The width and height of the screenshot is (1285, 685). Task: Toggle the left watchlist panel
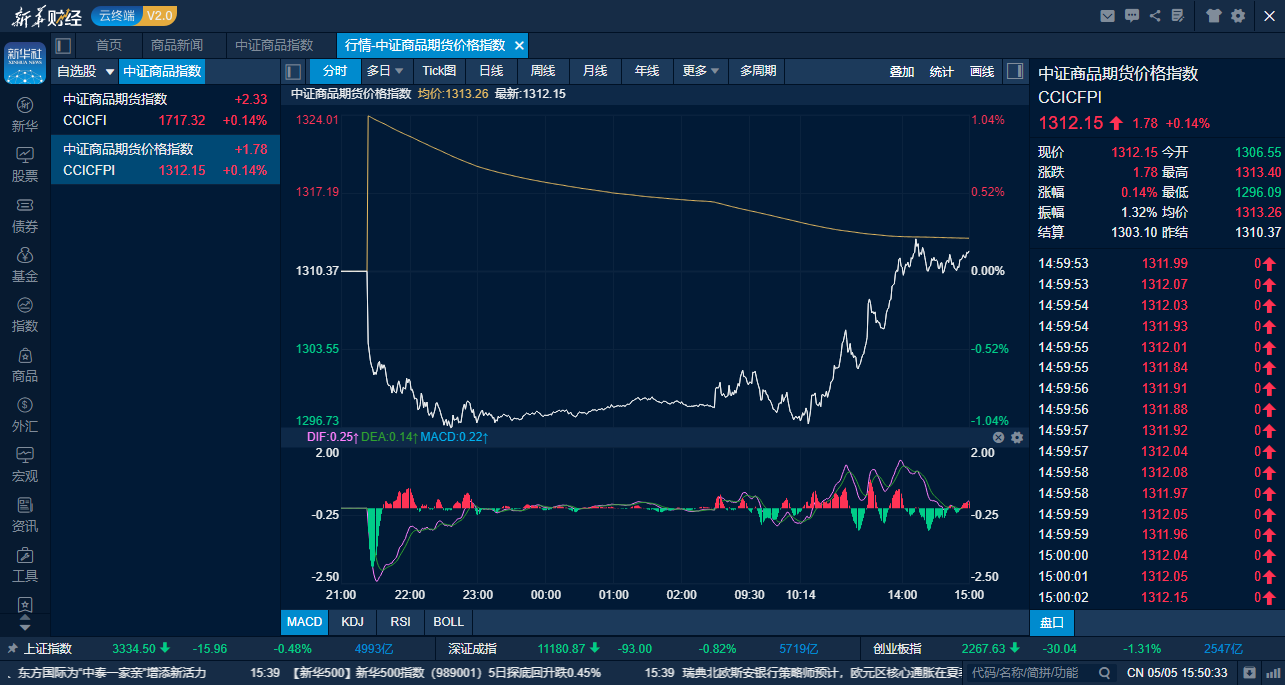click(294, 71)
